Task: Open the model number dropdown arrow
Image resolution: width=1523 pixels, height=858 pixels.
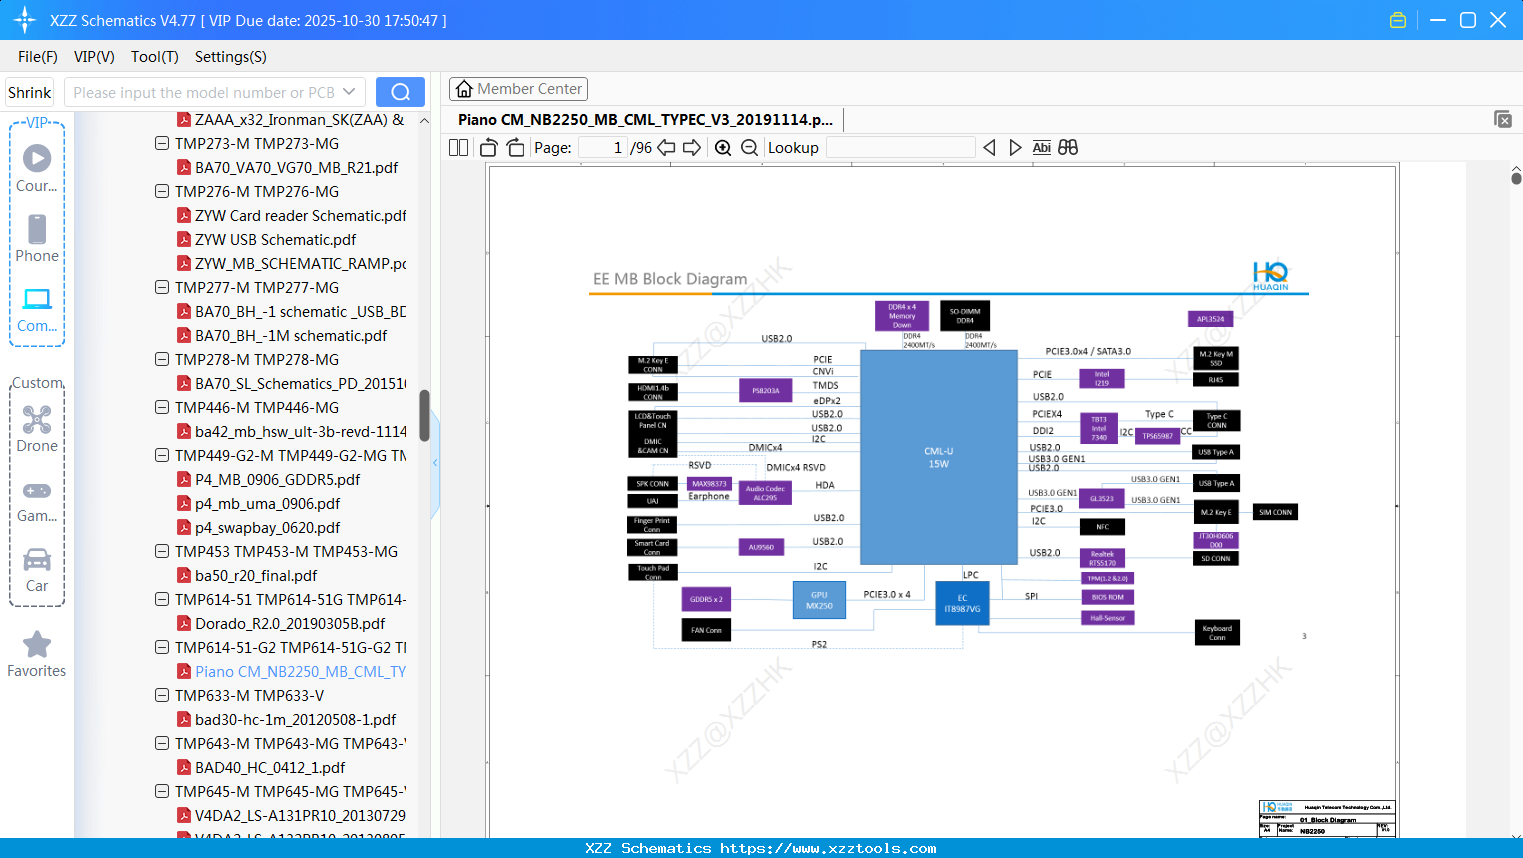Action: [x=349, y=92]
